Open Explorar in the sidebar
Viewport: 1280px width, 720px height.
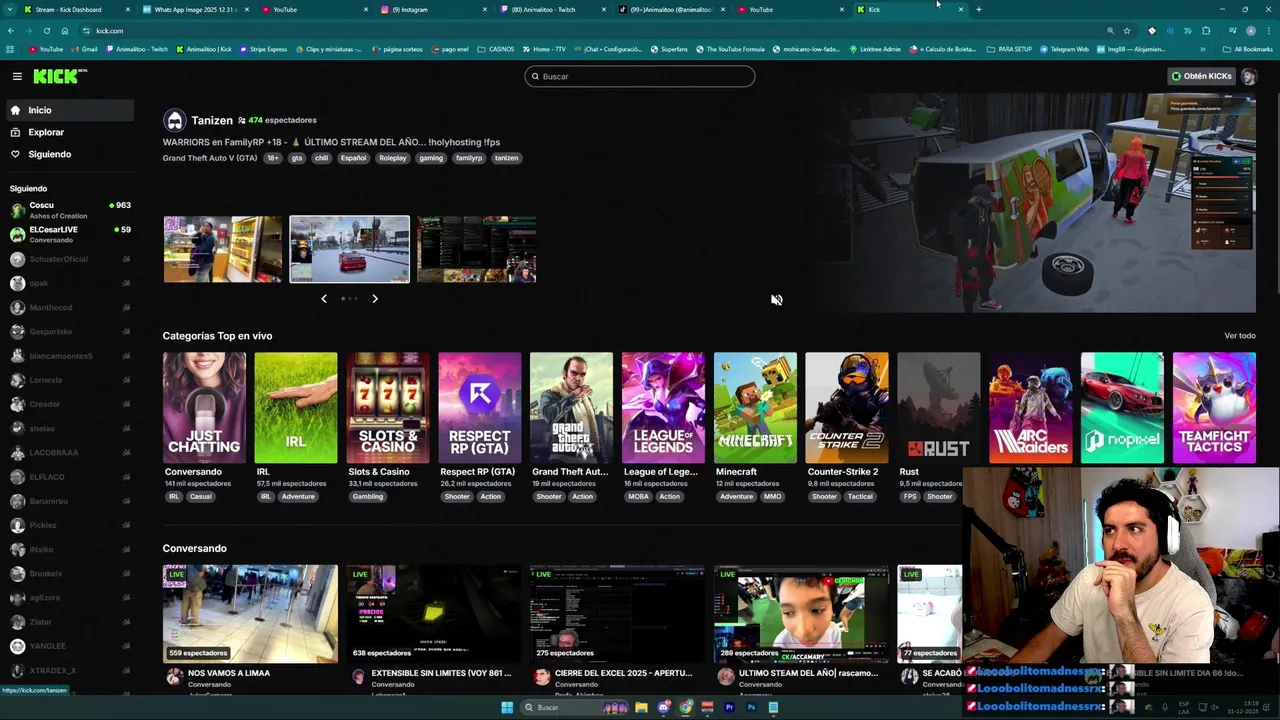click(69, 132)
